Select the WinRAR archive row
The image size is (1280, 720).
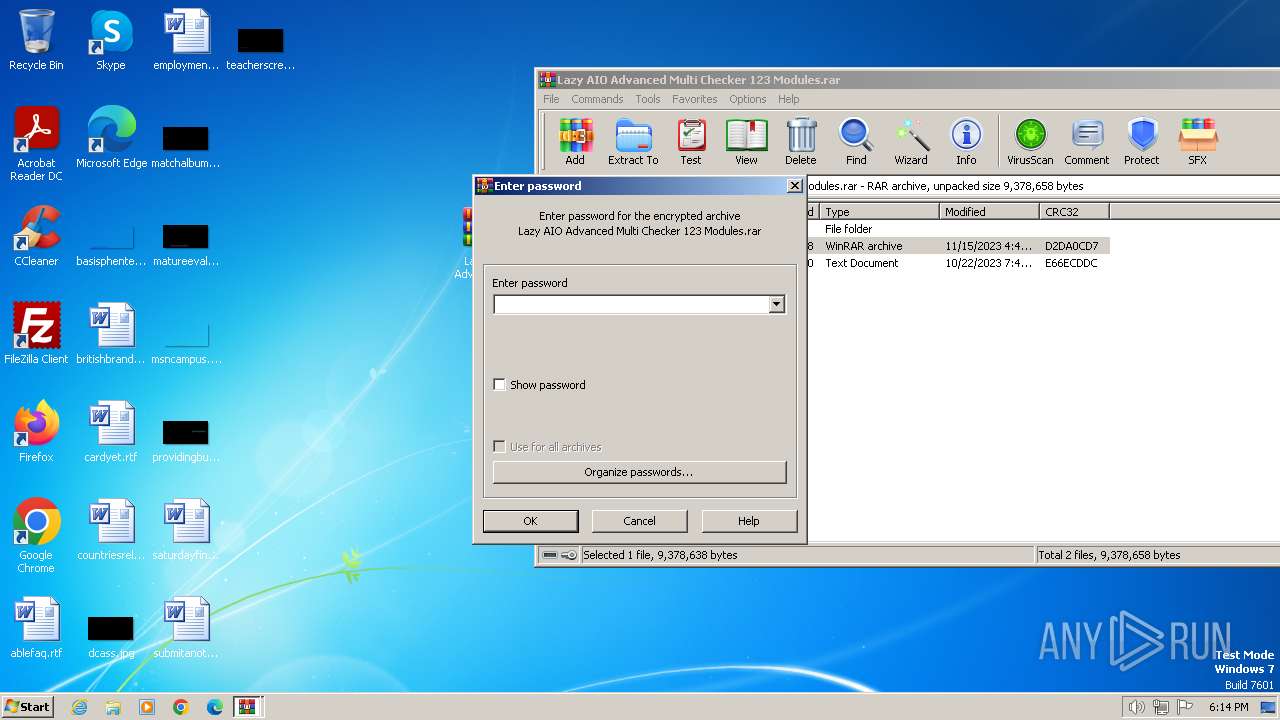[x=958, y=246]
